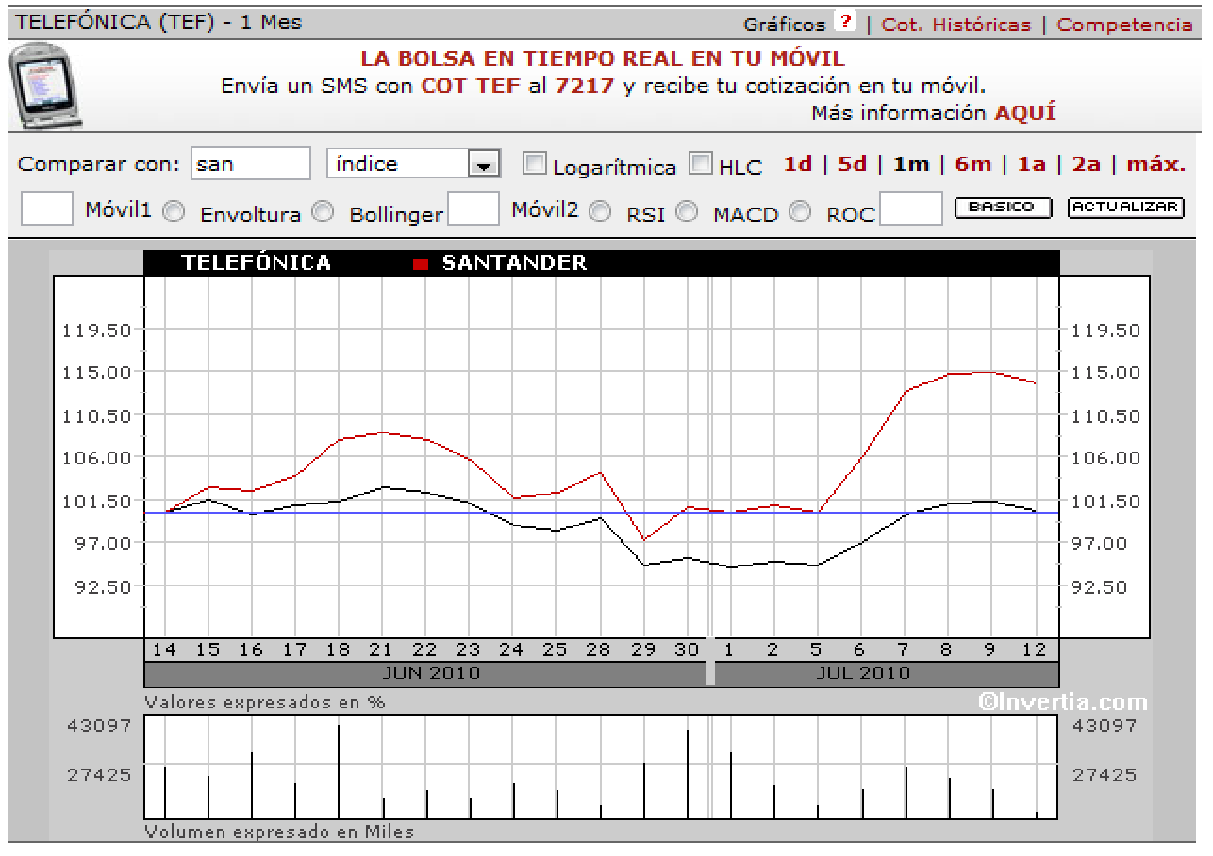Click the SANTANDER legend label
1213x856 pixels.
[x=514, y=263]
